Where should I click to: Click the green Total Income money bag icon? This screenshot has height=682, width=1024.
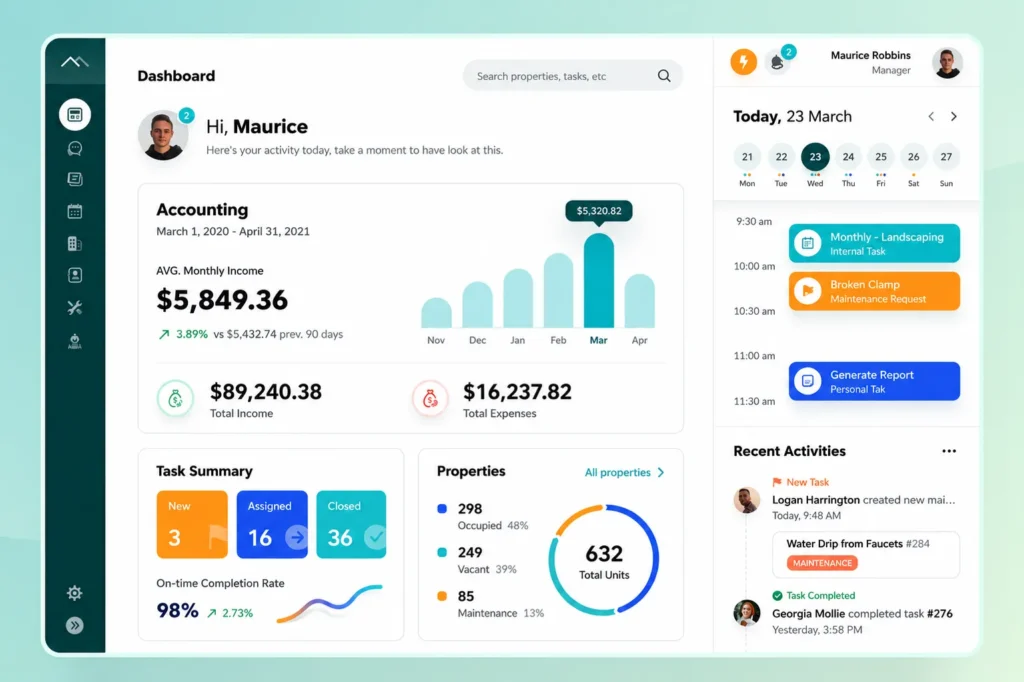click(175, 398)
